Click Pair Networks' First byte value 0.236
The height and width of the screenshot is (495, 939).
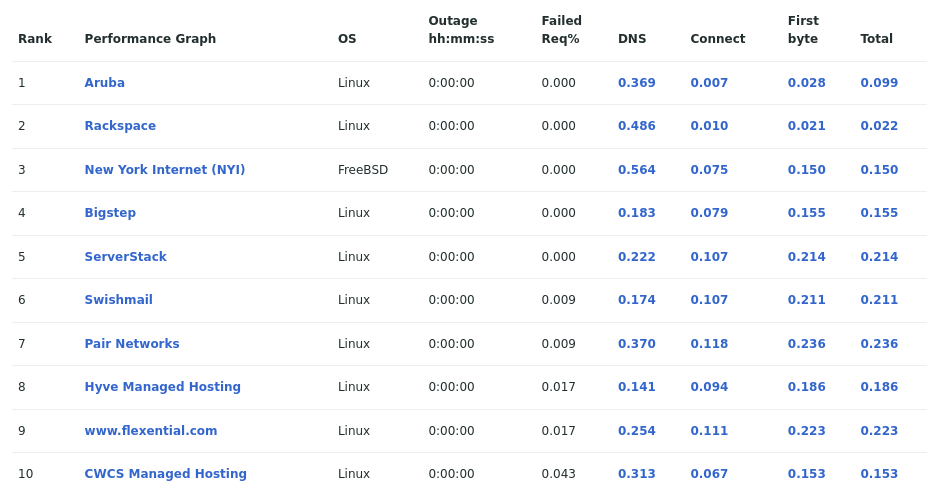pos(807,344)
